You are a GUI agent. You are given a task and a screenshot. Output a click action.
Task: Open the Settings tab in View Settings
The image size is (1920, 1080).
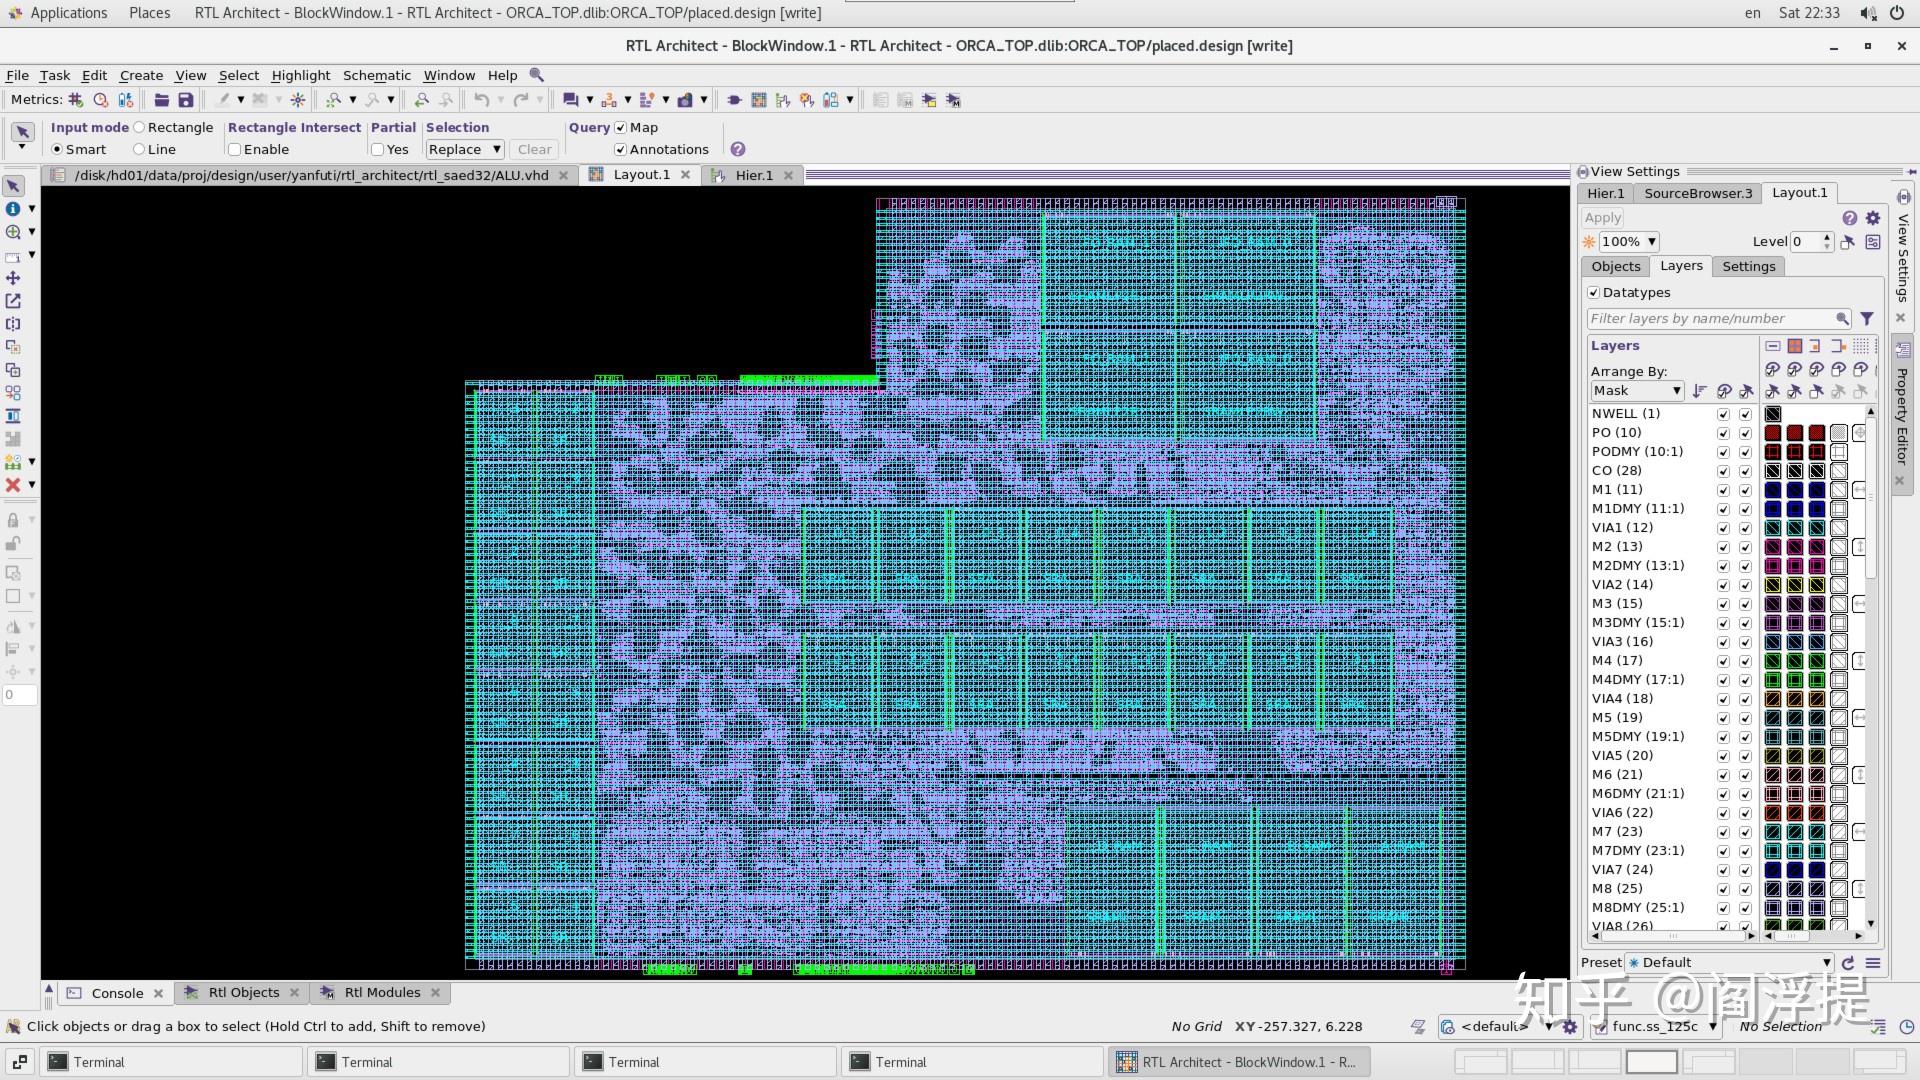tap(1748, 267)
